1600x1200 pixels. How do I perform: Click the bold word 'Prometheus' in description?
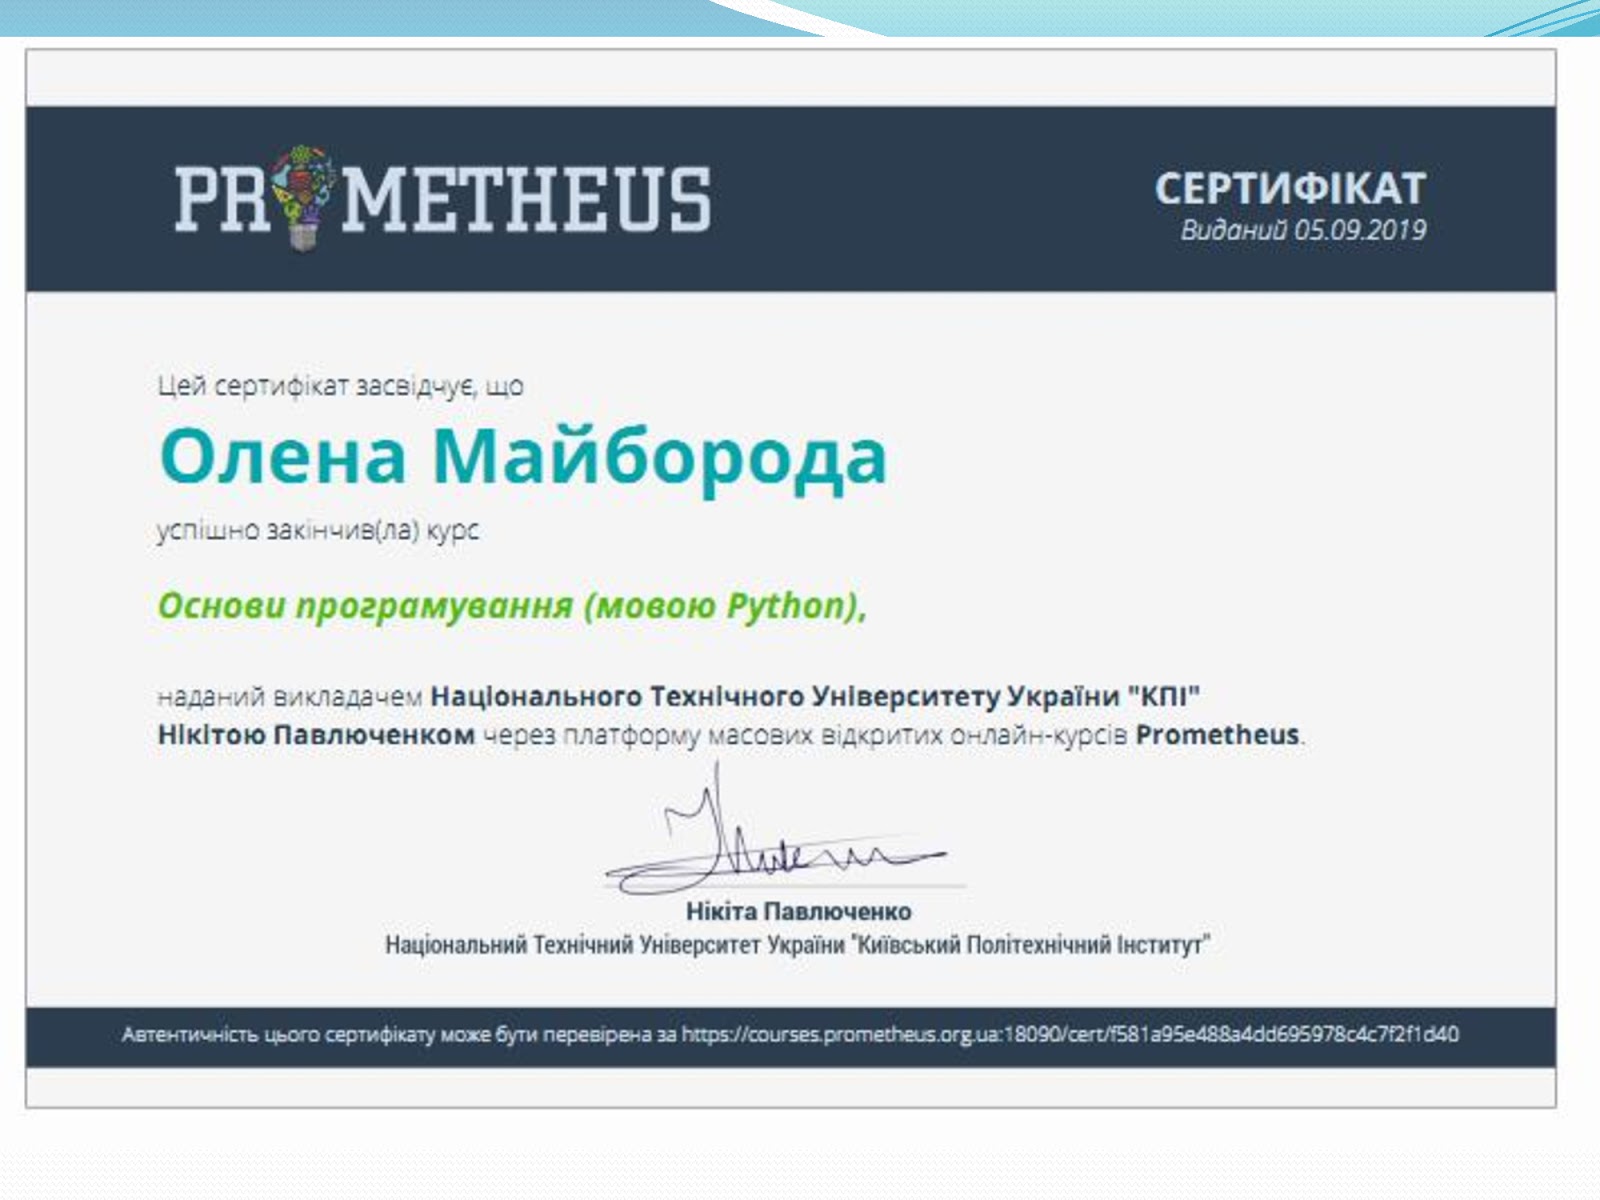click(1218, 735)
